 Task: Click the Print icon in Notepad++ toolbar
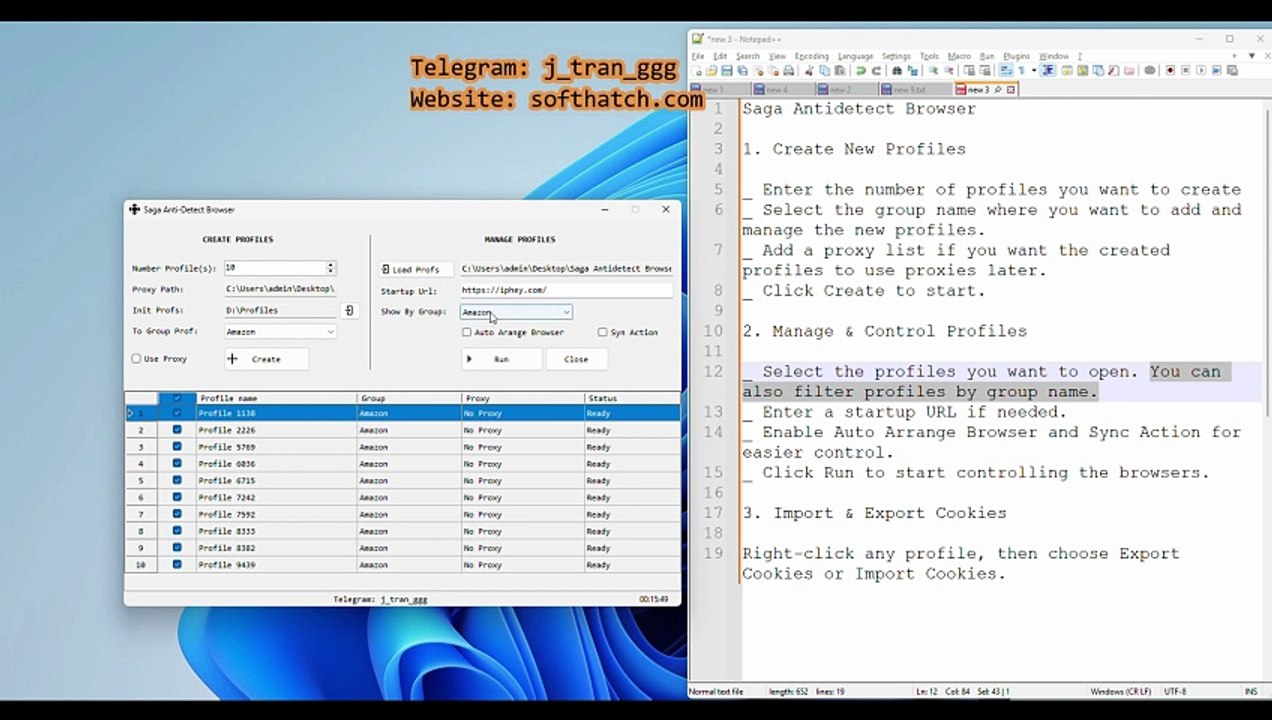point(789,71)
